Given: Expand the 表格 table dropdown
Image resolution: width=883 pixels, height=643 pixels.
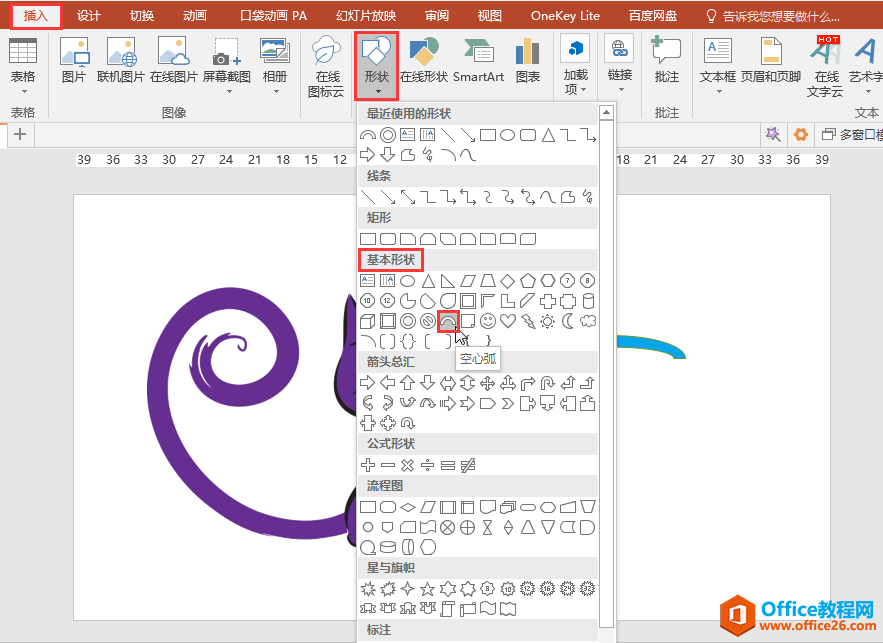Looking at the screenshot, I should [22, 66].
